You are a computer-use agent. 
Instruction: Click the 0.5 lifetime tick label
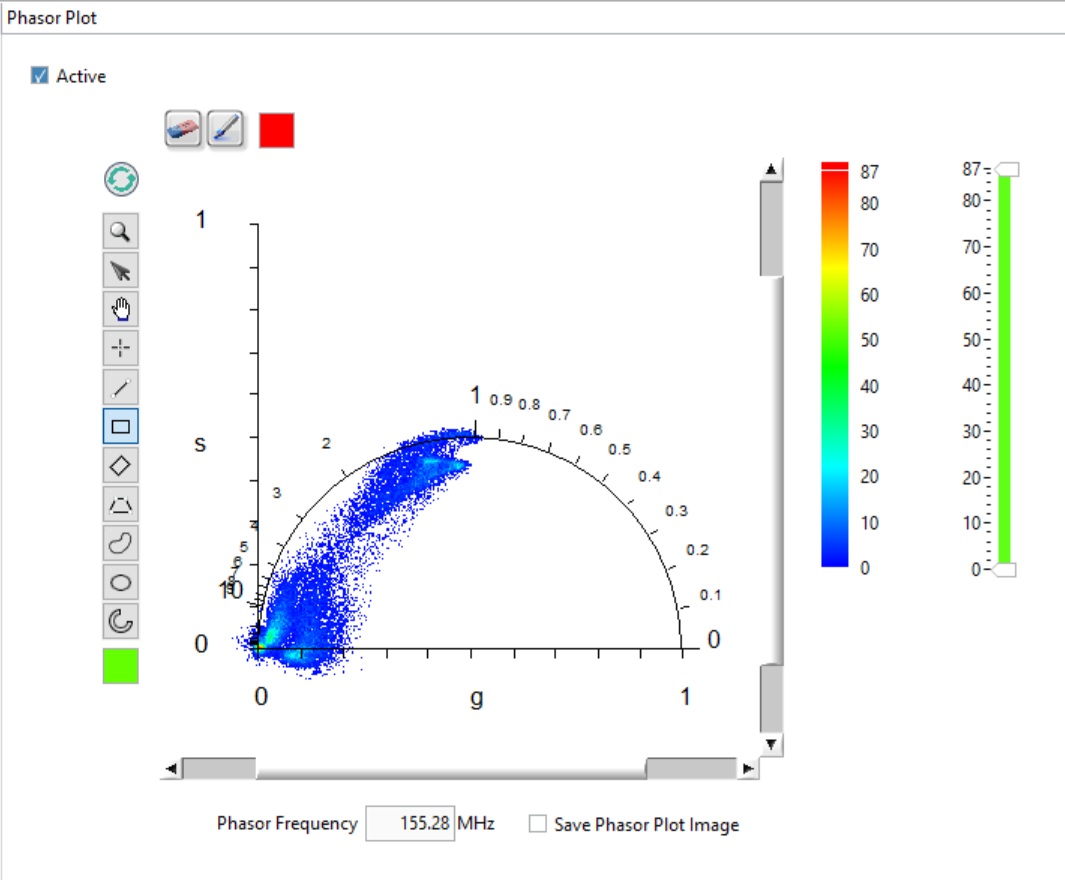(619, 450)
